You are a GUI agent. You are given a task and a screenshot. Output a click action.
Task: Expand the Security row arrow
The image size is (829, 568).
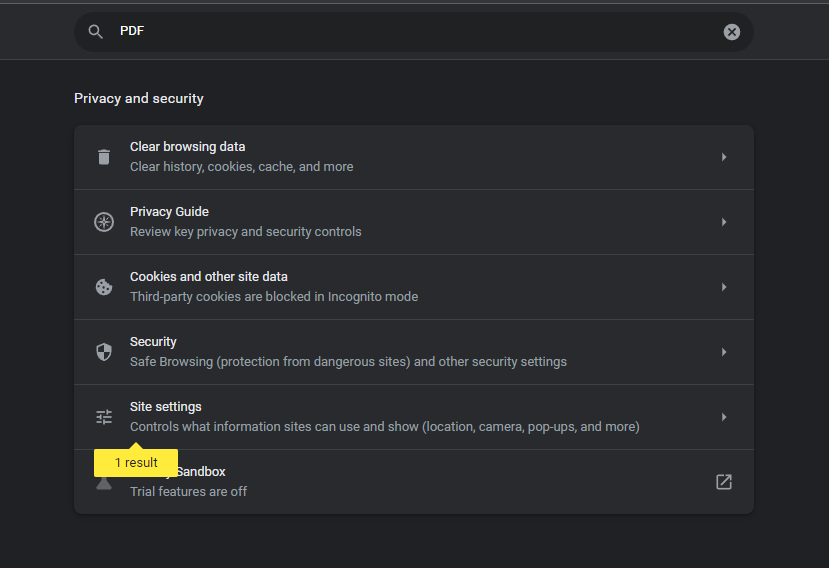[724, 352]
